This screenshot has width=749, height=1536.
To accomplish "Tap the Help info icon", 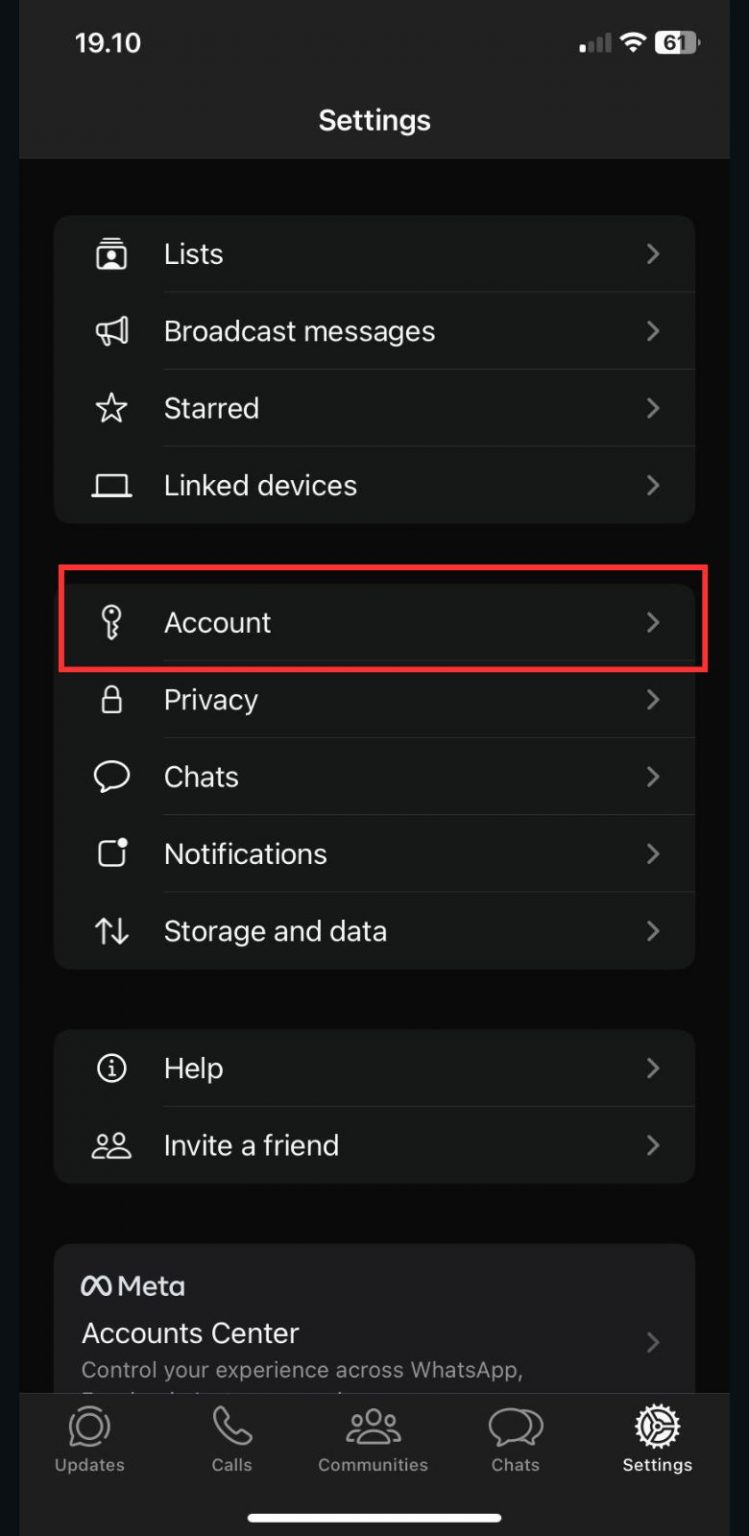I will click(111, 1068).
